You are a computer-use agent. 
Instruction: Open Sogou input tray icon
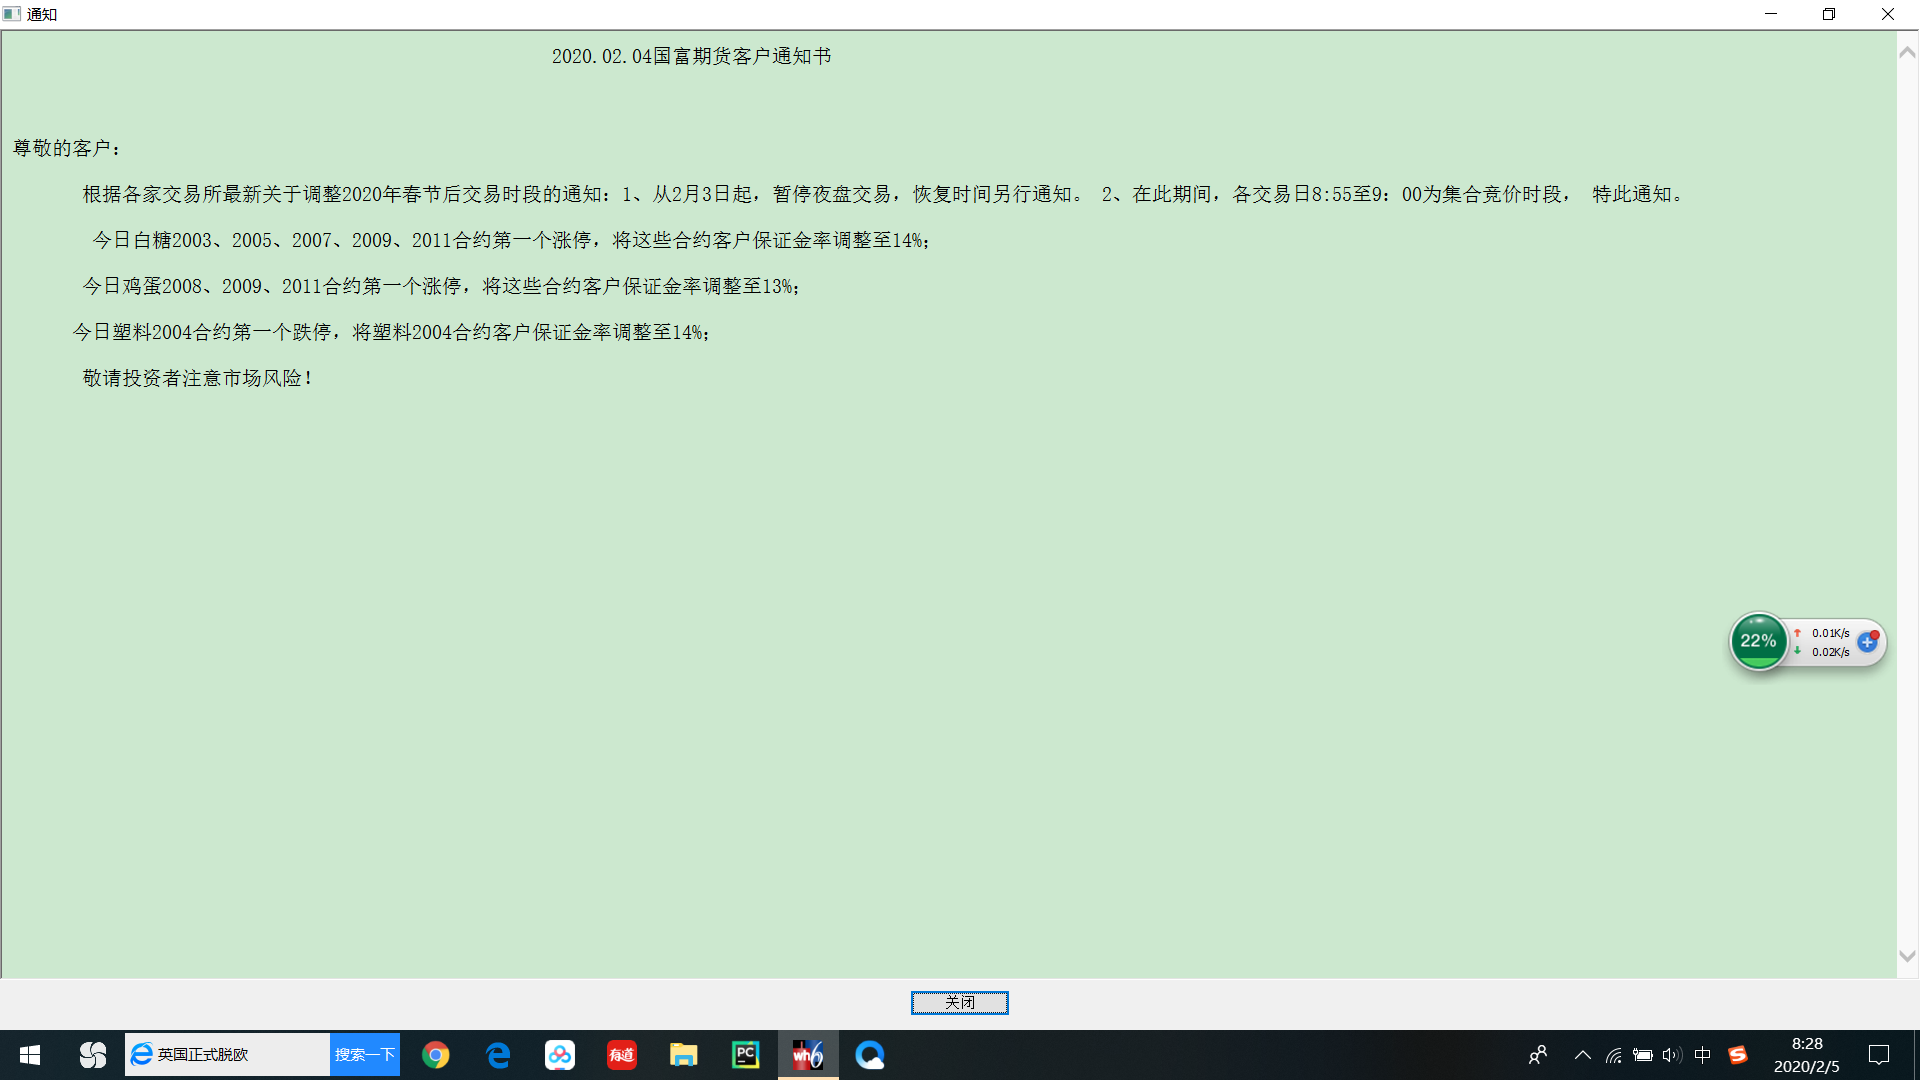(x=1738, y=1055)
